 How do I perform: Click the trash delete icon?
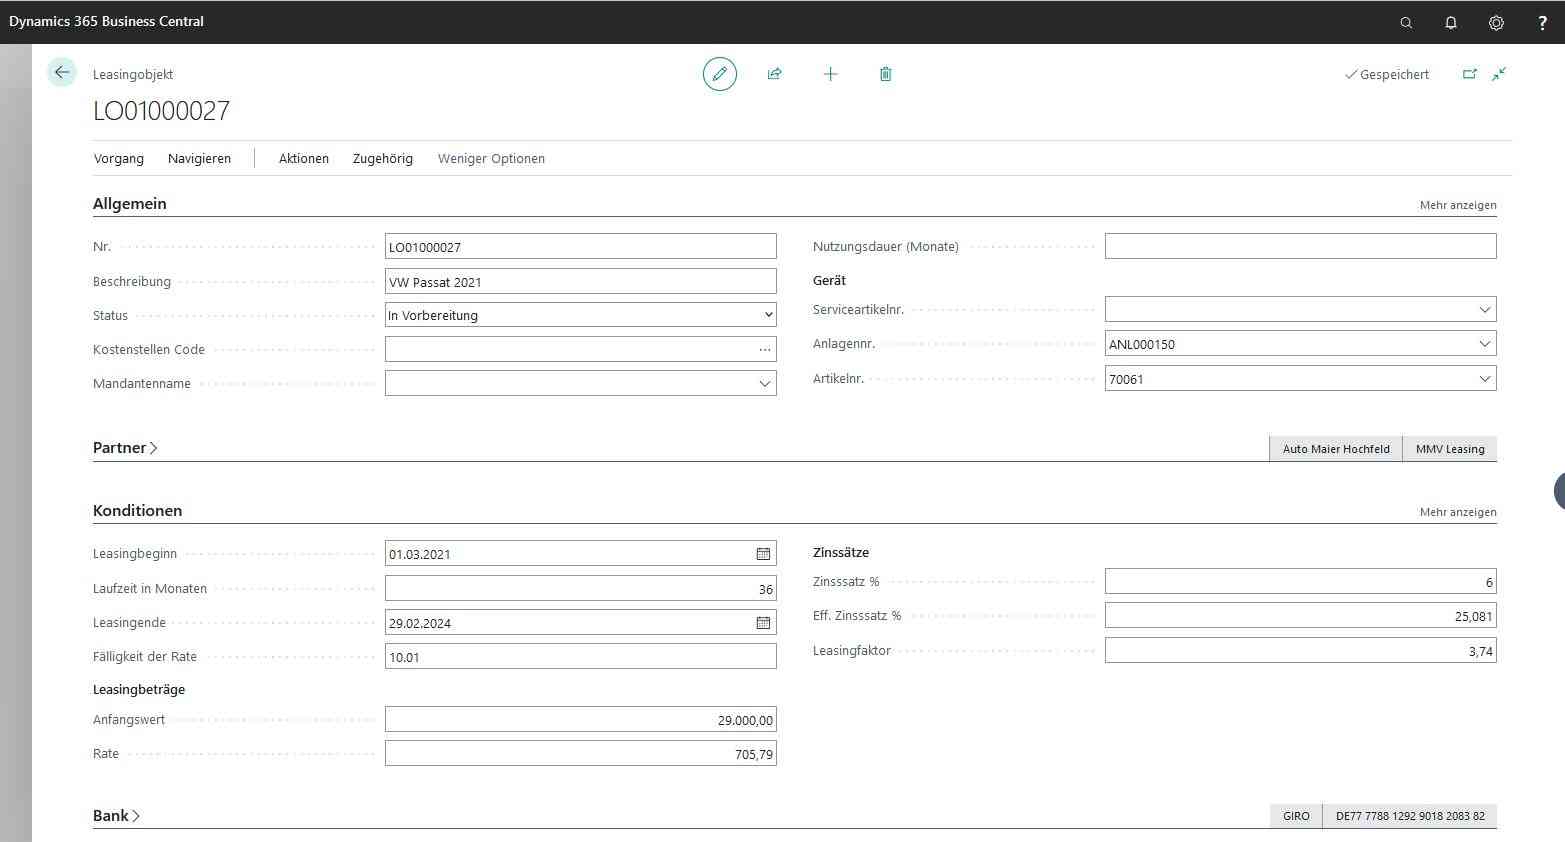coord(885,74)
